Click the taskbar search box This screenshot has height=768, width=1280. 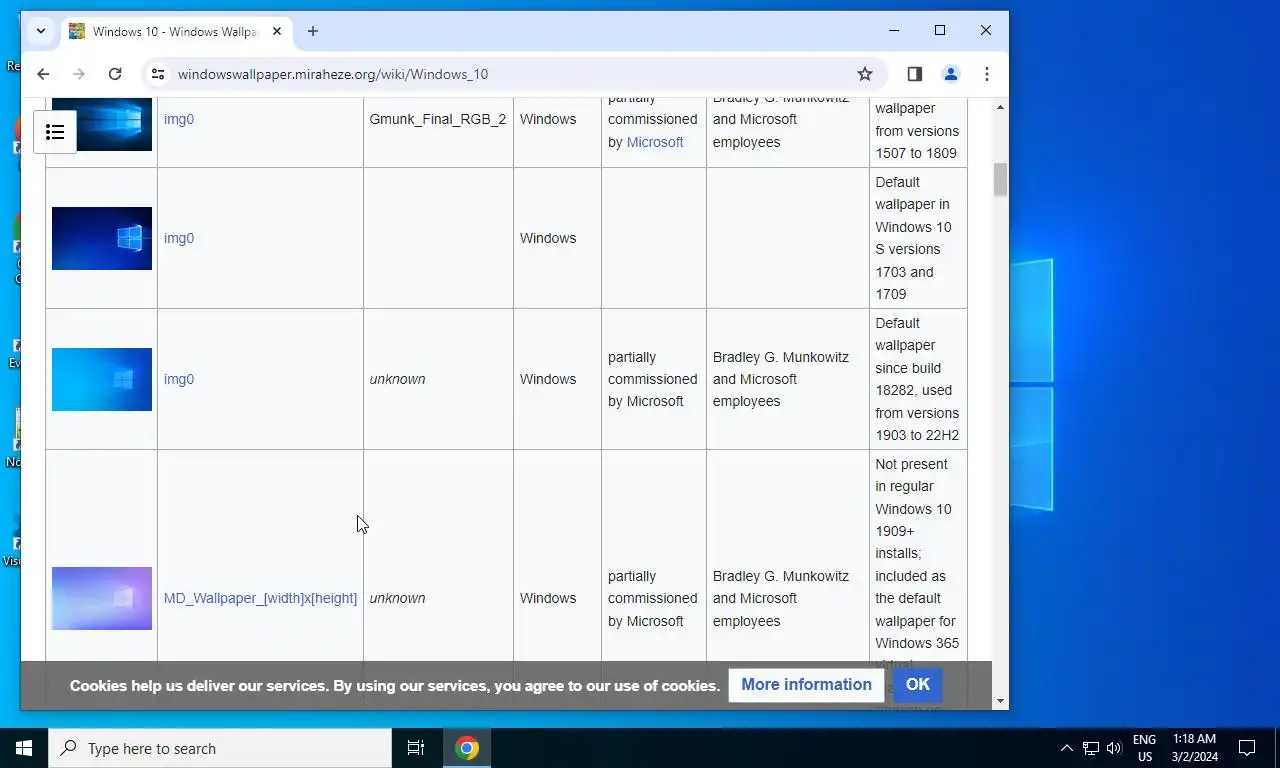click(x=220, y=748)
